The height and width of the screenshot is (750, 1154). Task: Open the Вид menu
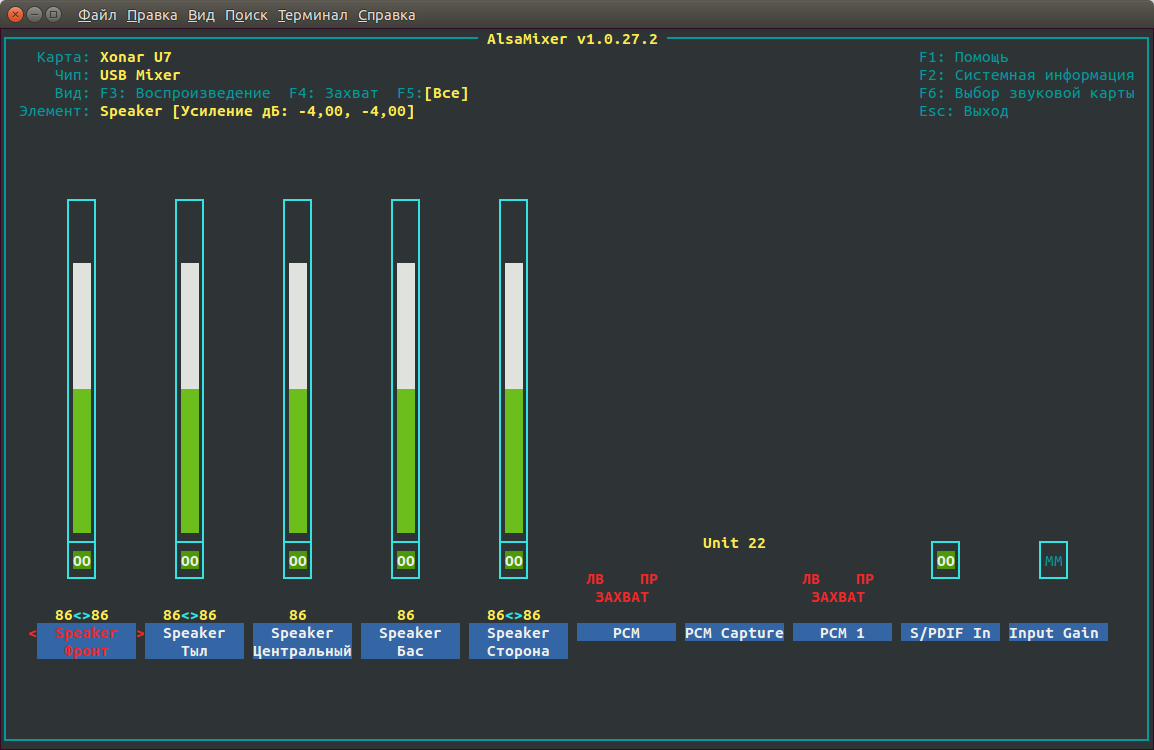coord(201,15)
